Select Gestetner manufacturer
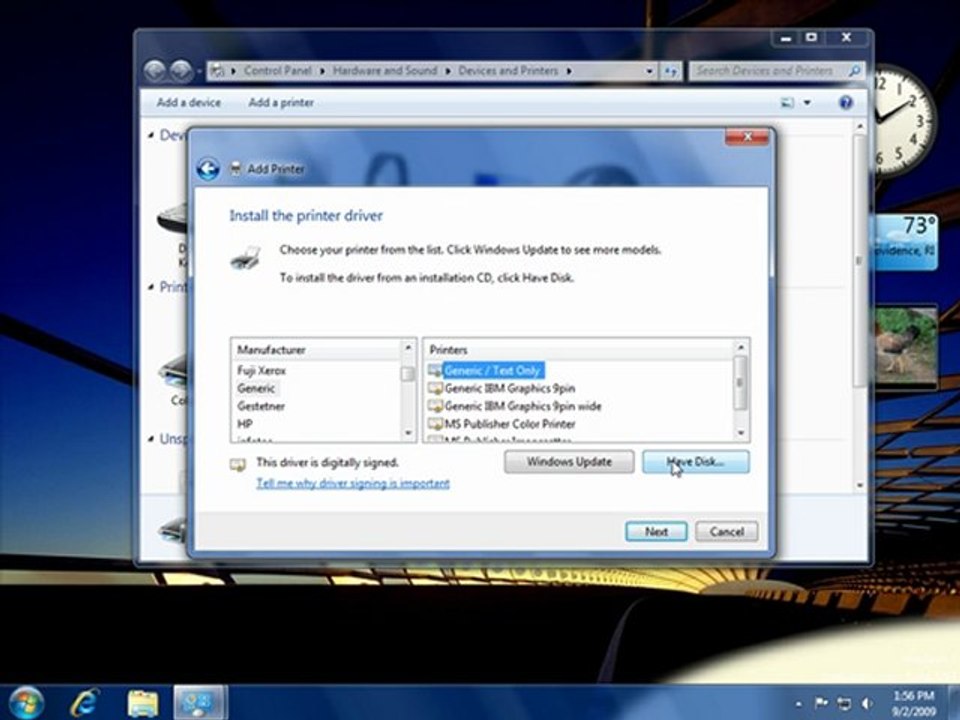This screenshot has width=960, height=720. 261,406
